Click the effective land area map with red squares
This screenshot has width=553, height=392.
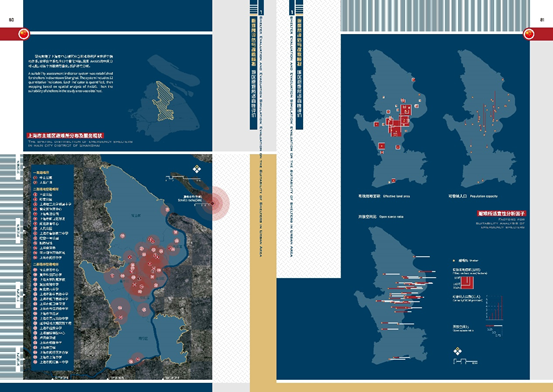391,118
